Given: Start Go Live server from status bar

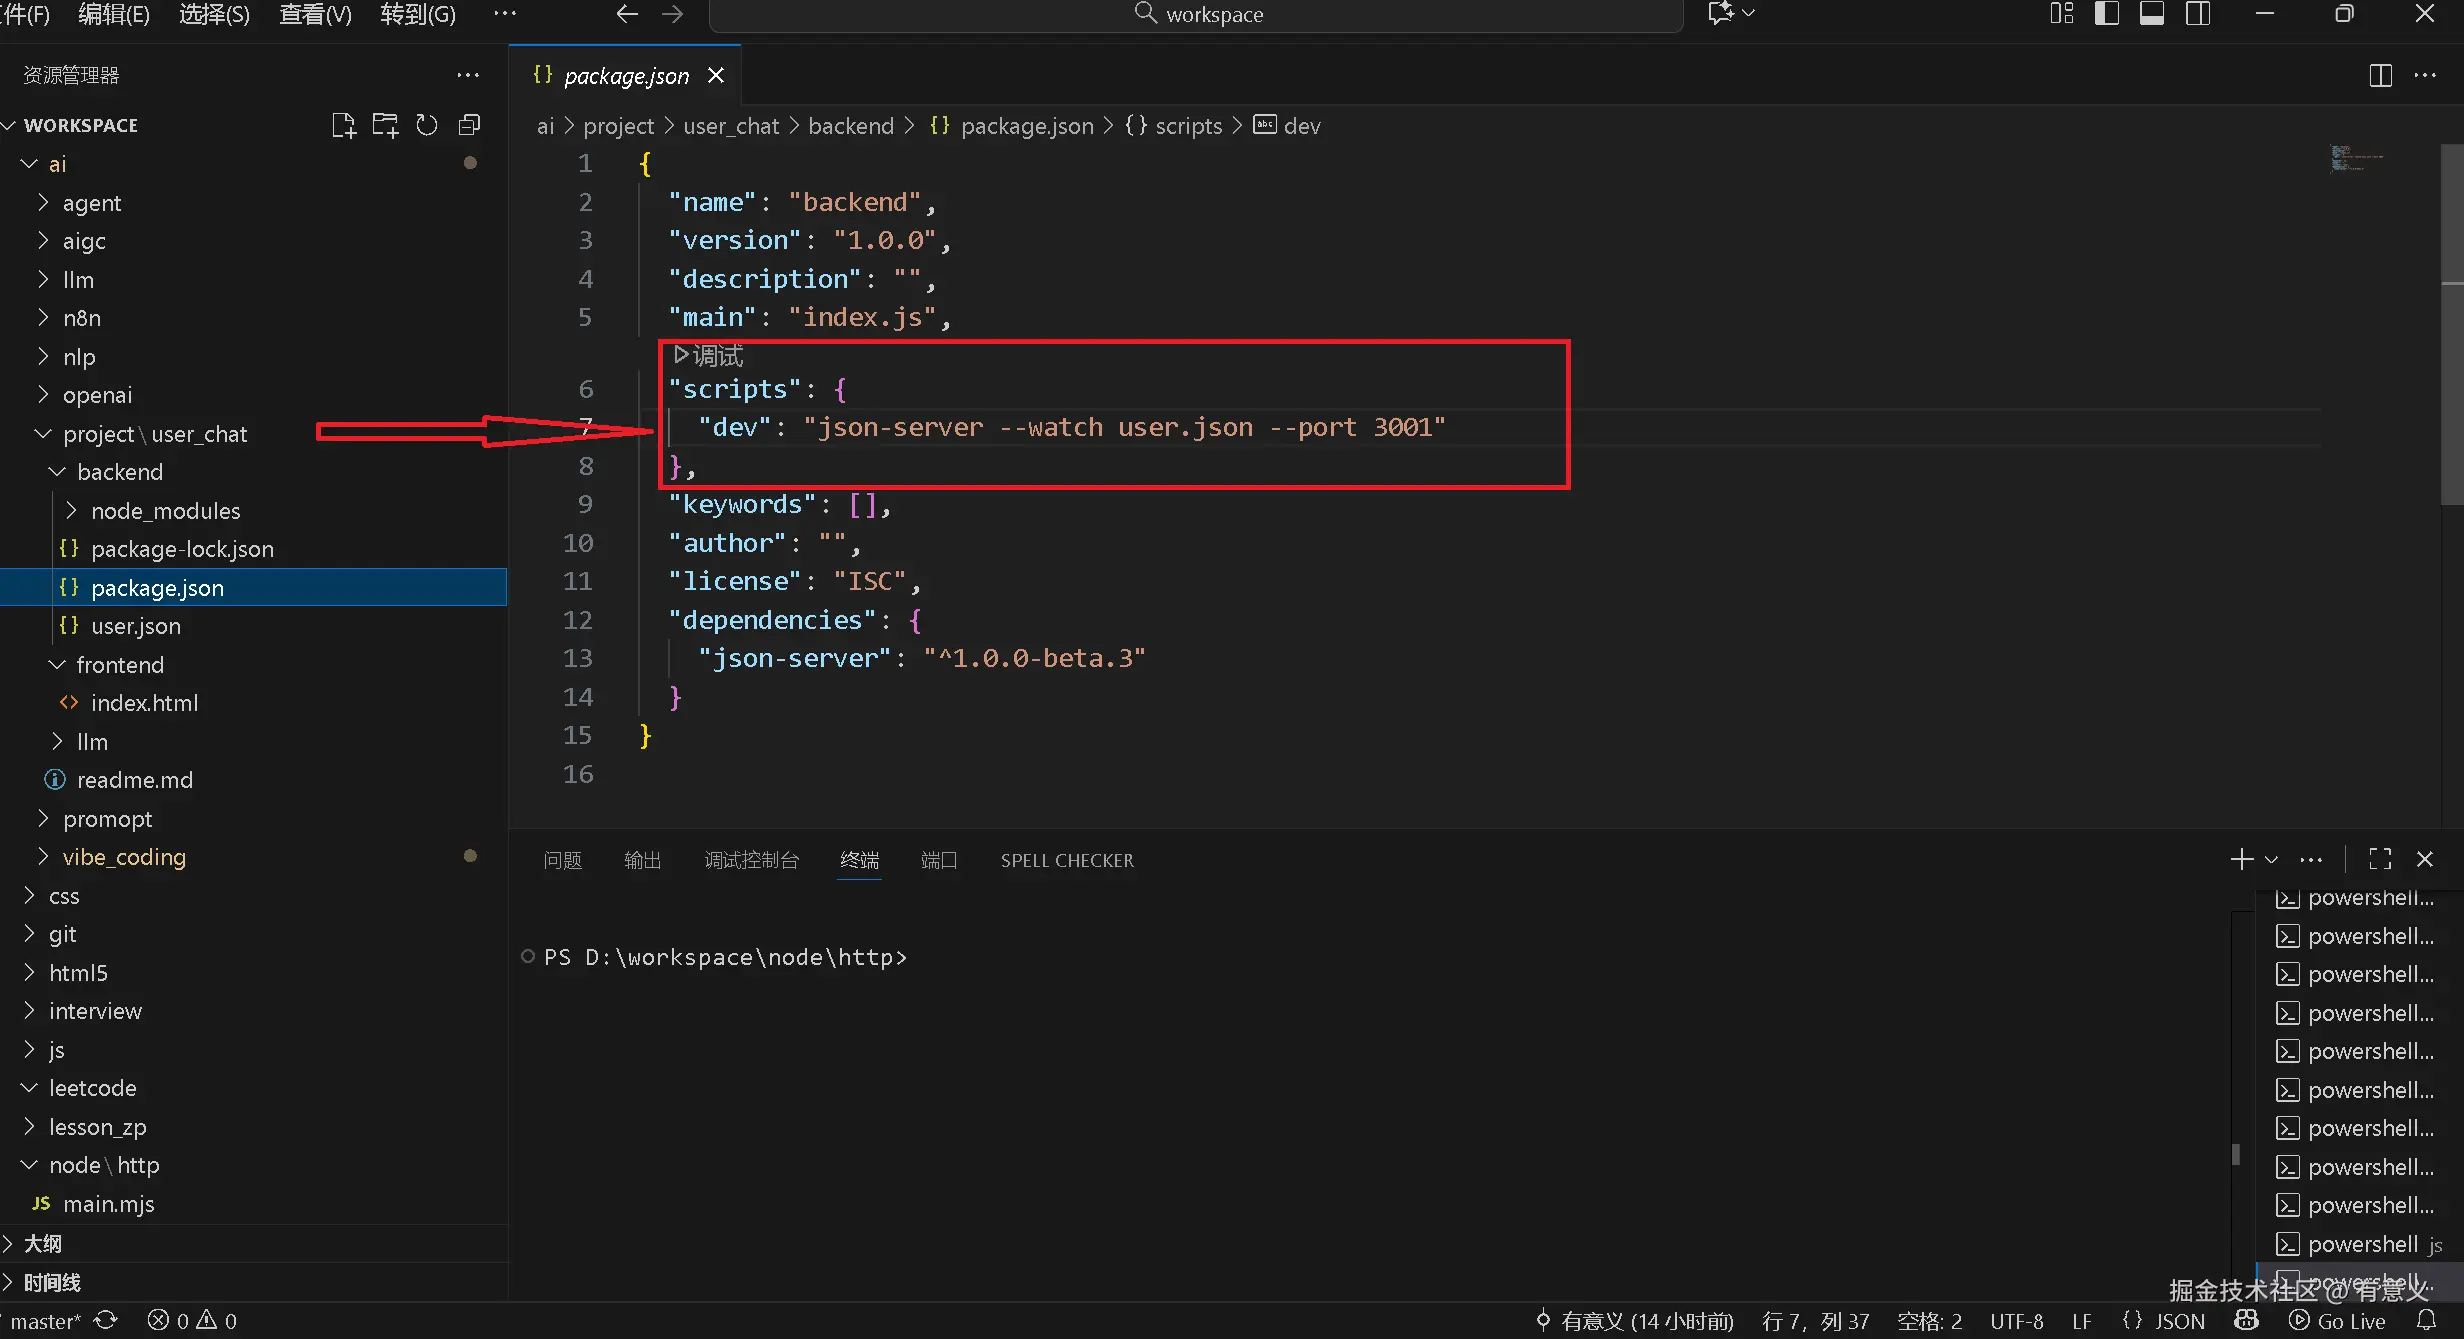Looking at the screenshot, I should click(2337, 1321).
